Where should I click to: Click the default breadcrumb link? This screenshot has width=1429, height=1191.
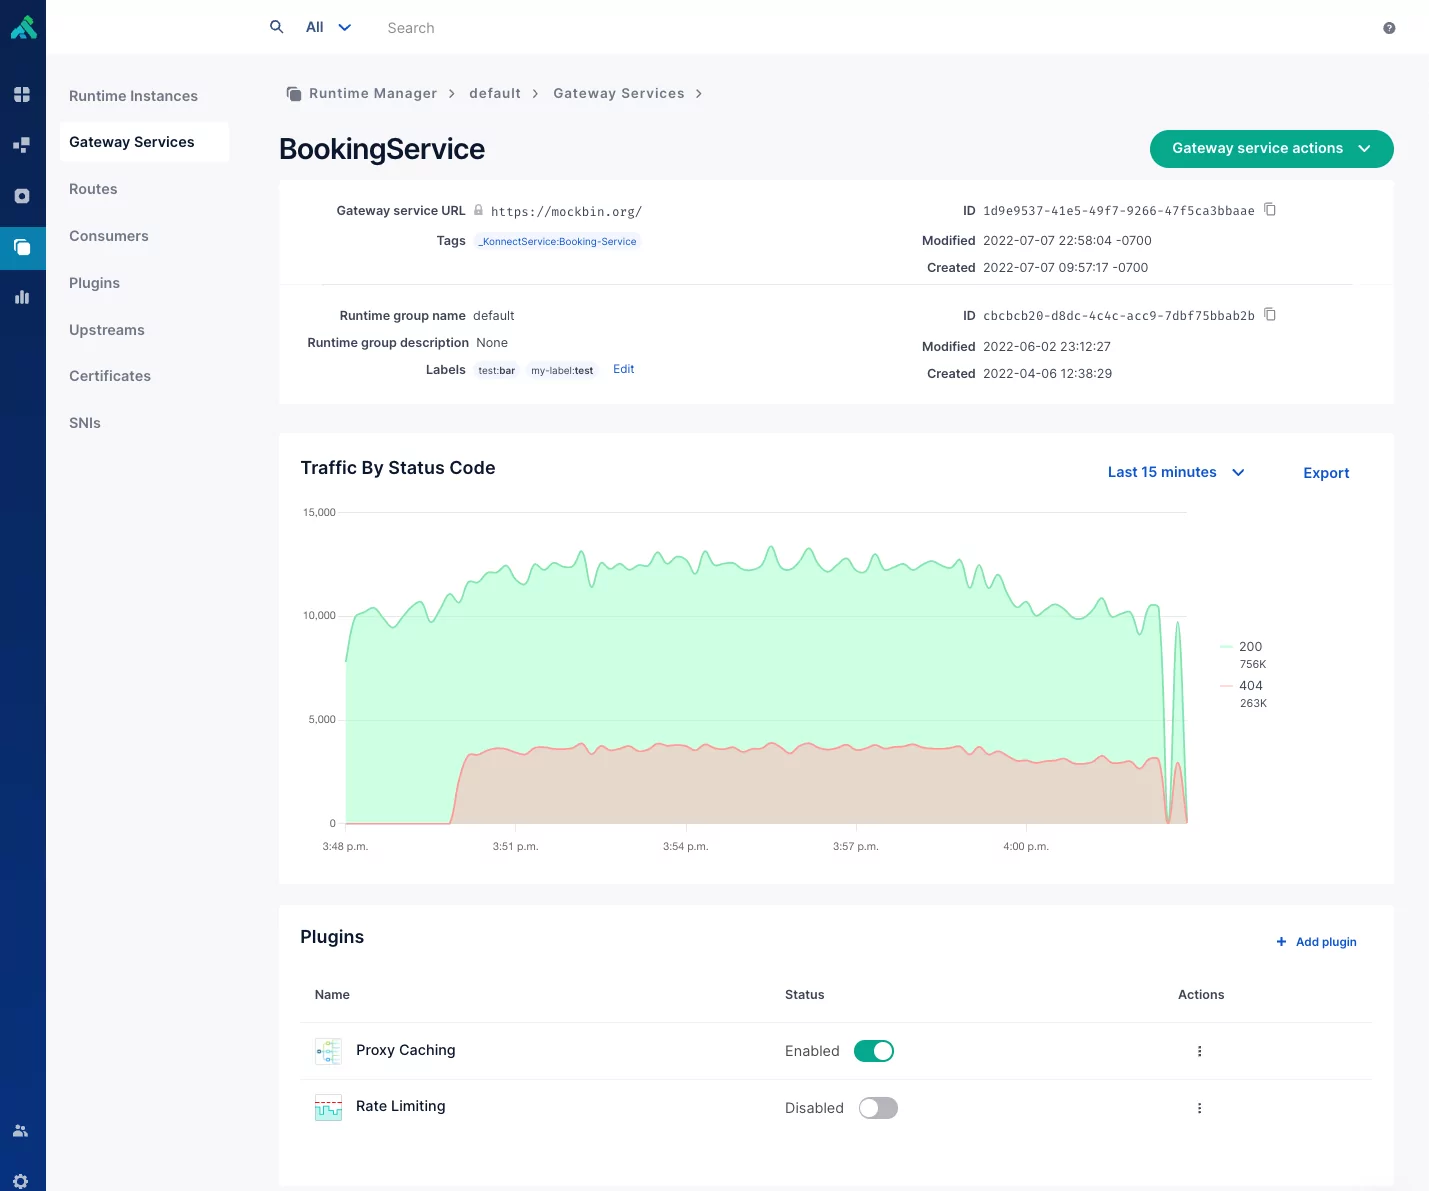tap(495, 93)
